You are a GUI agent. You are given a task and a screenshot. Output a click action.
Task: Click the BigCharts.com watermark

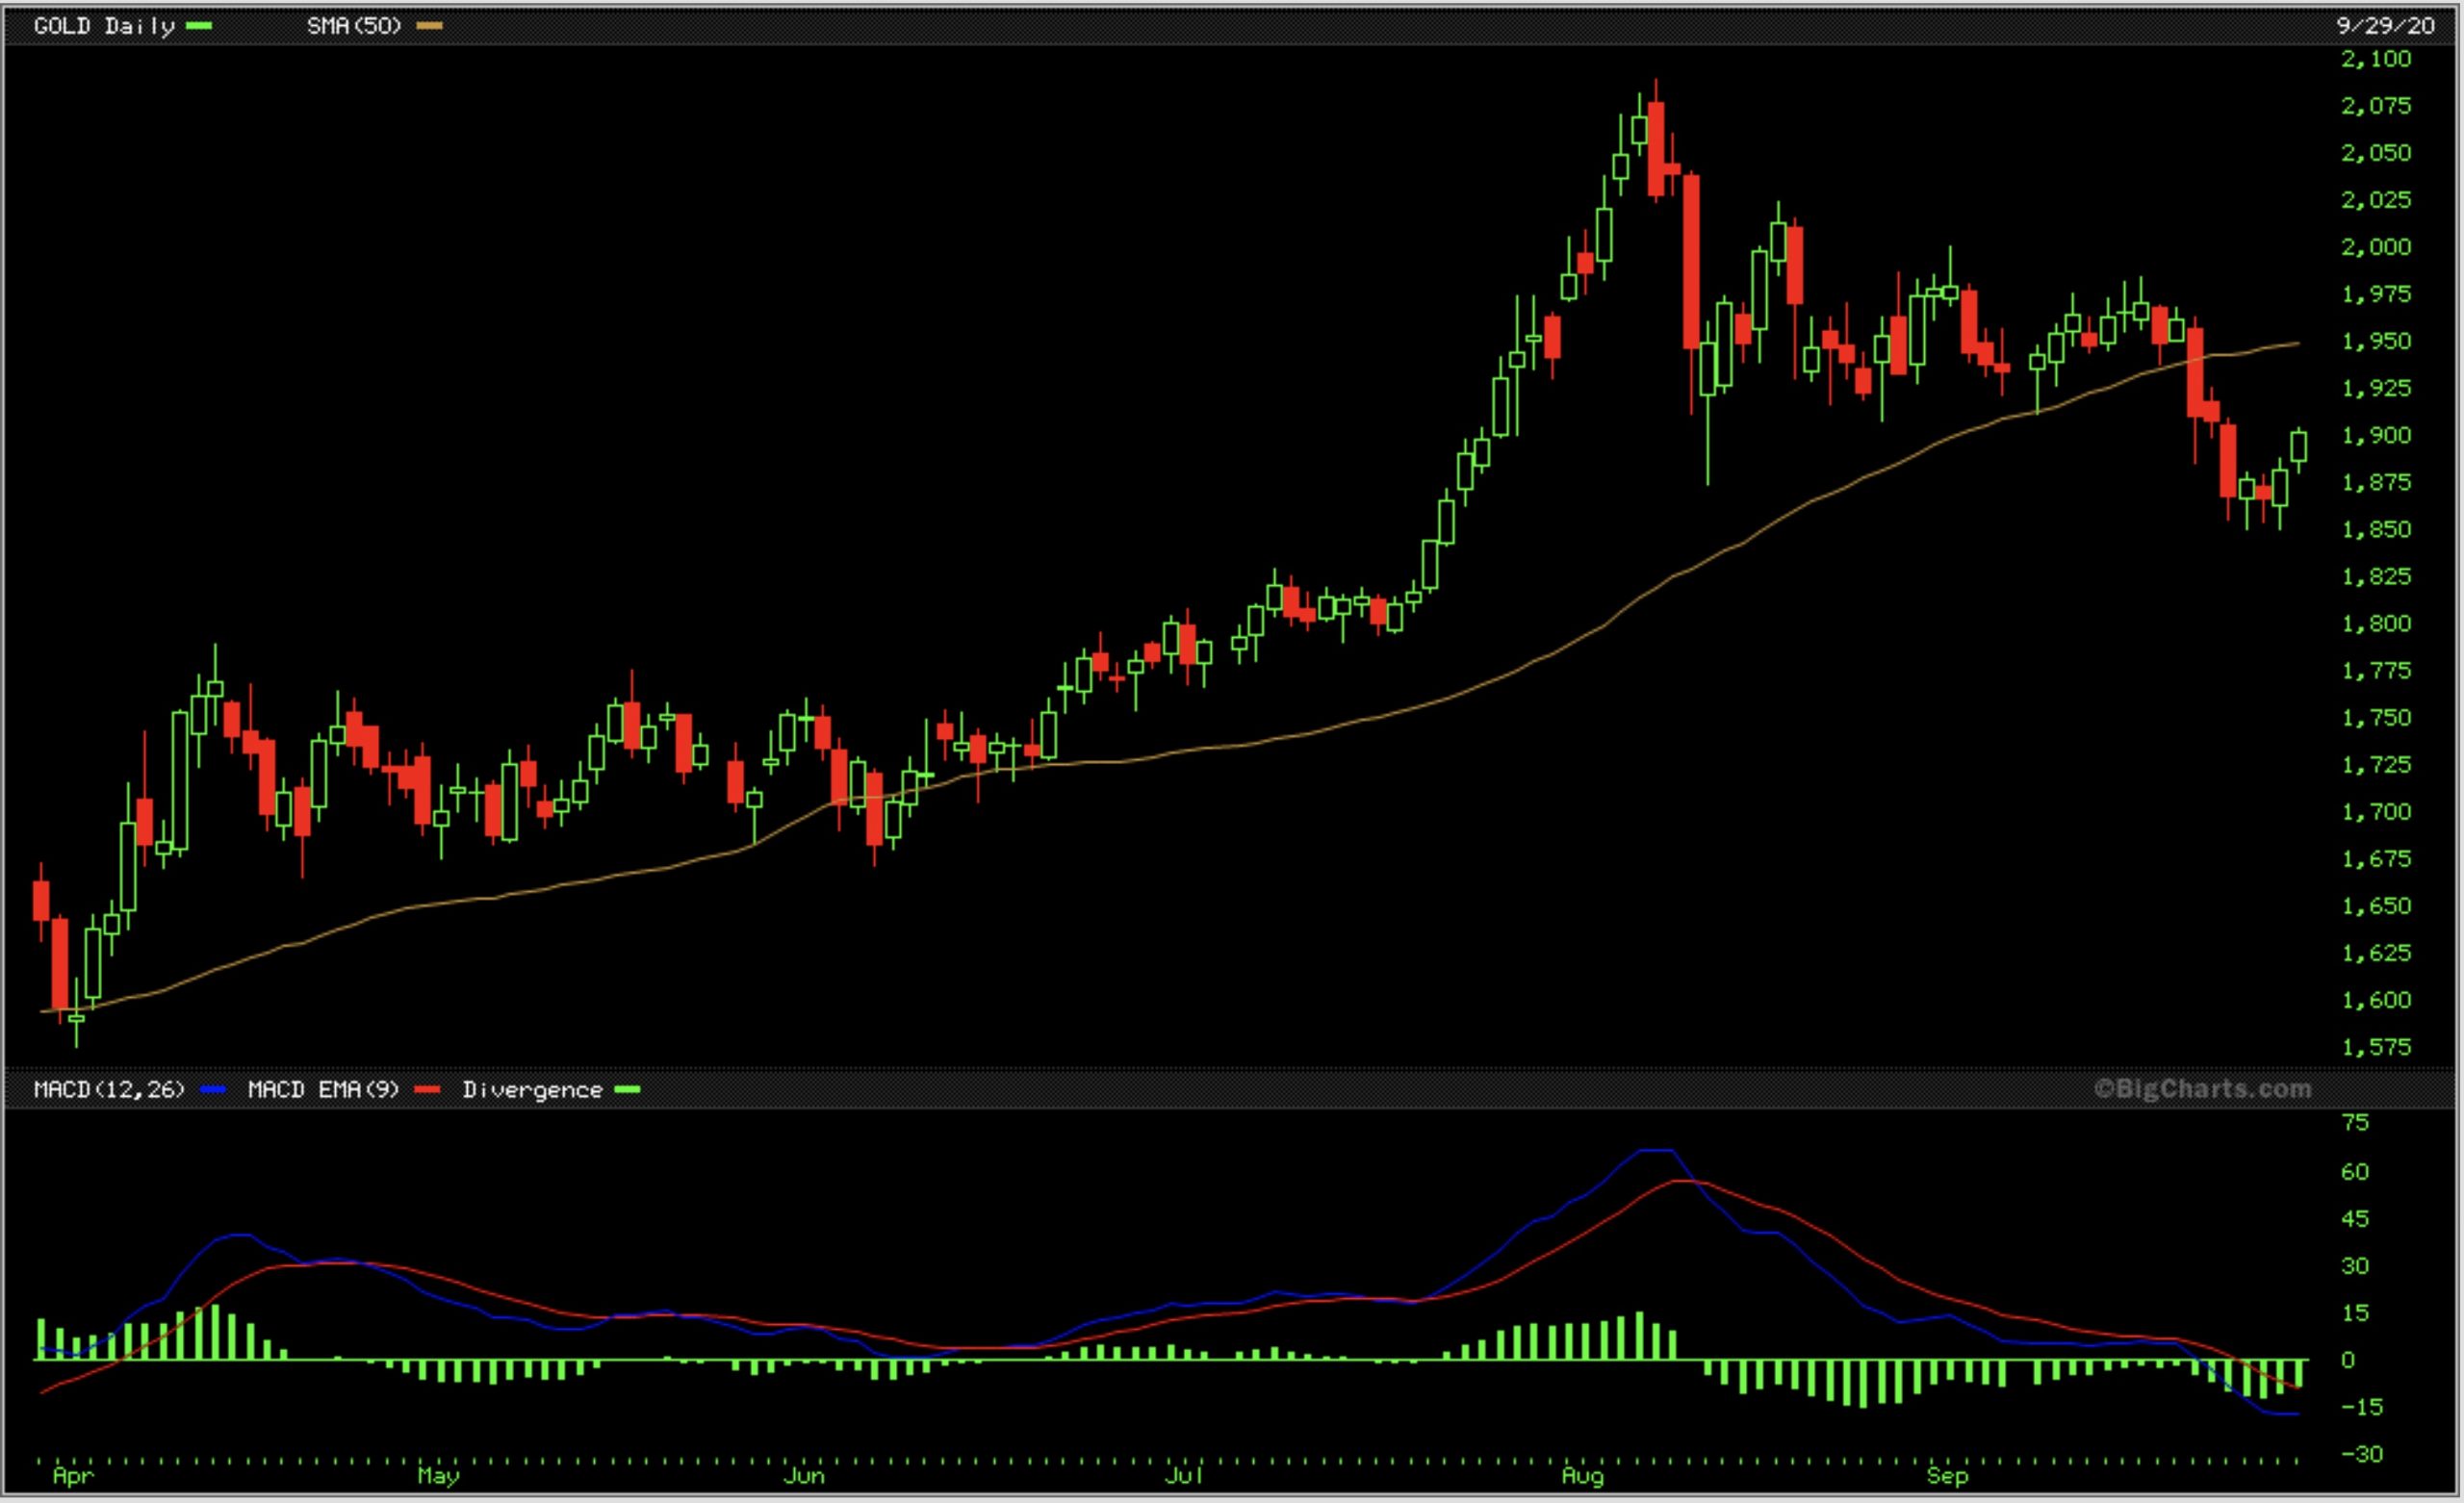[2202, 1089]
